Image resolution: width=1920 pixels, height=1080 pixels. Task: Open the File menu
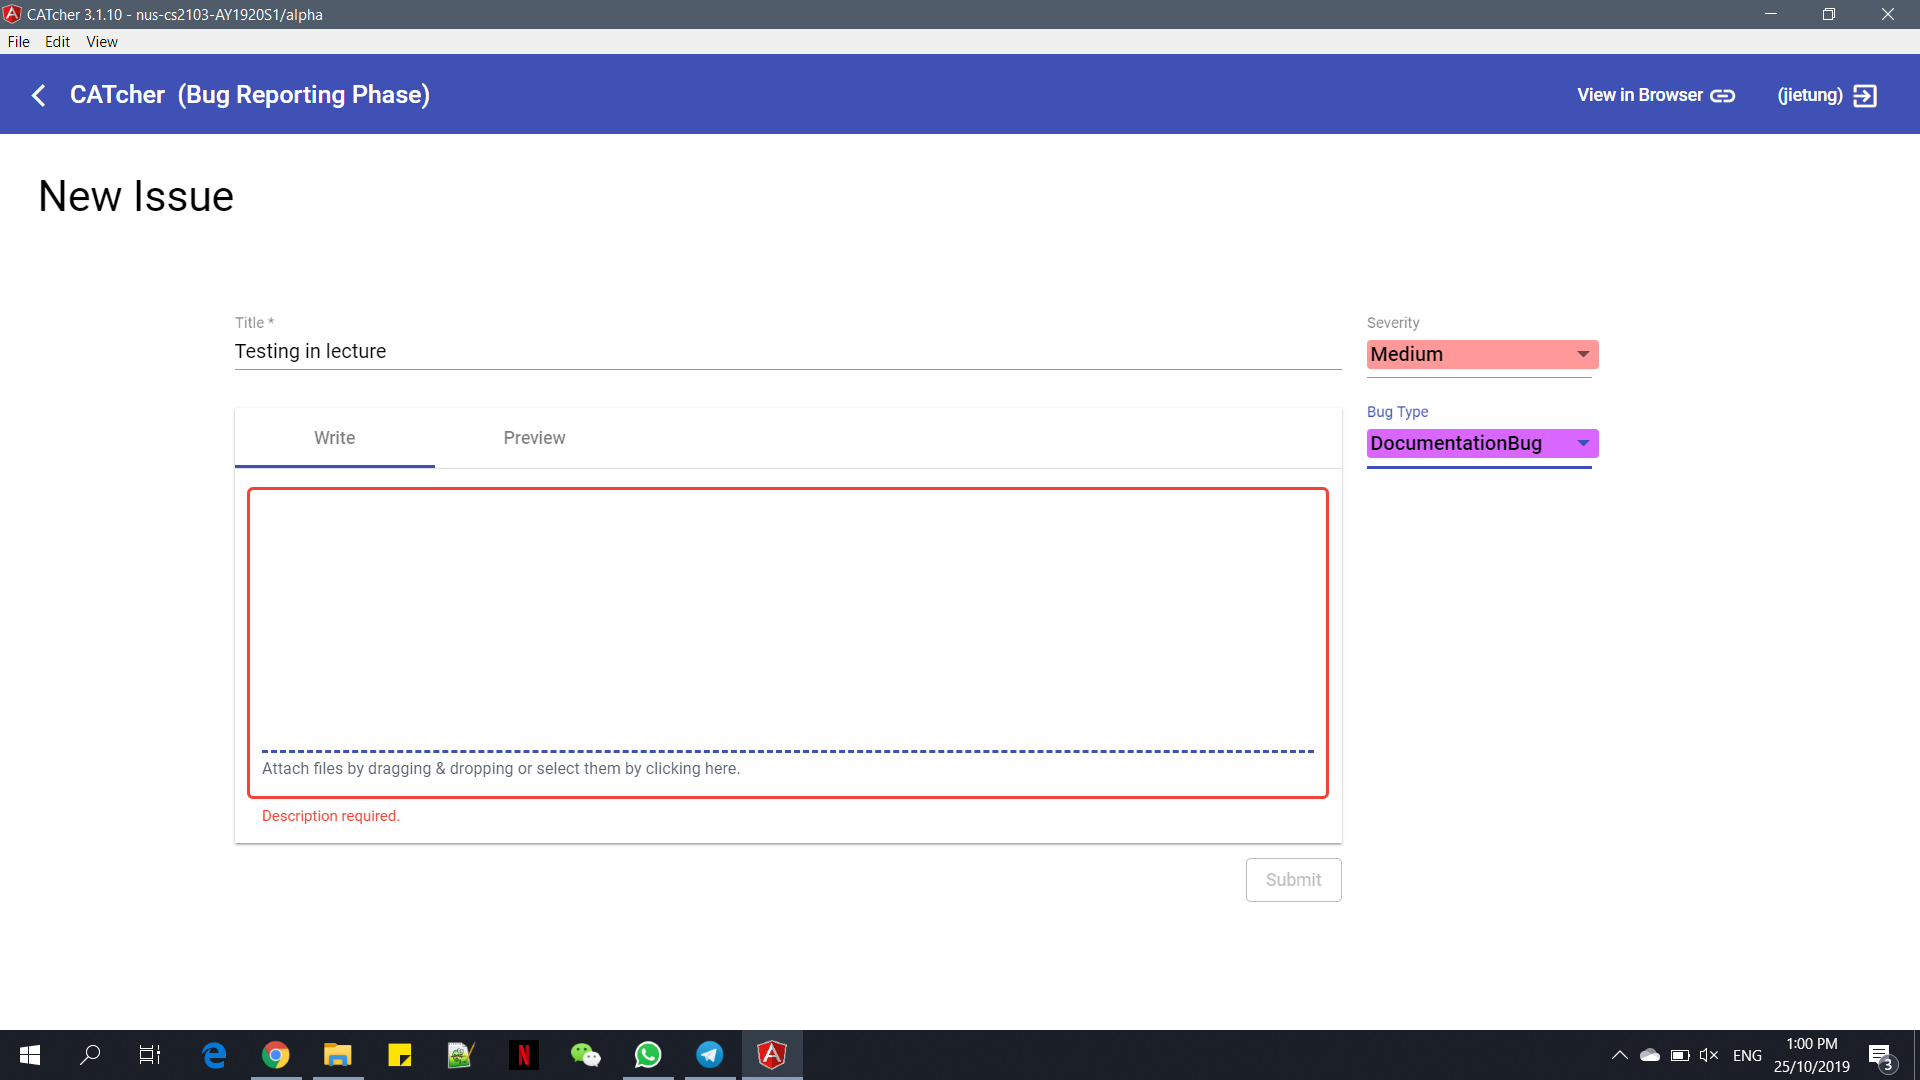point(18,42)
